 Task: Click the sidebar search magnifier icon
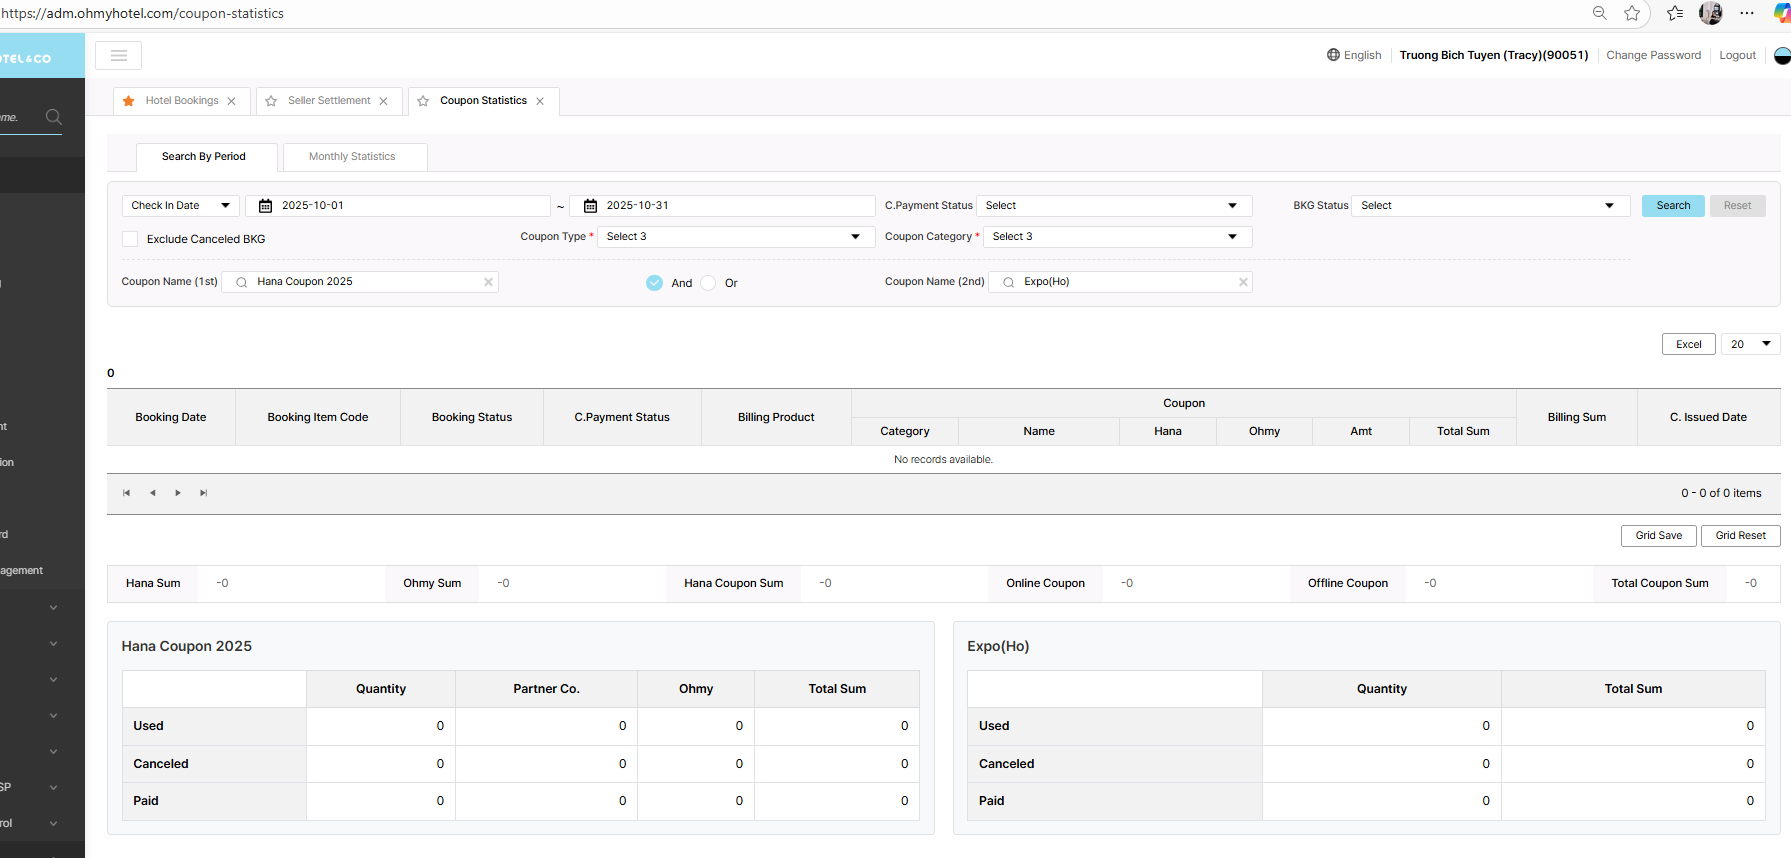(54, 117)
